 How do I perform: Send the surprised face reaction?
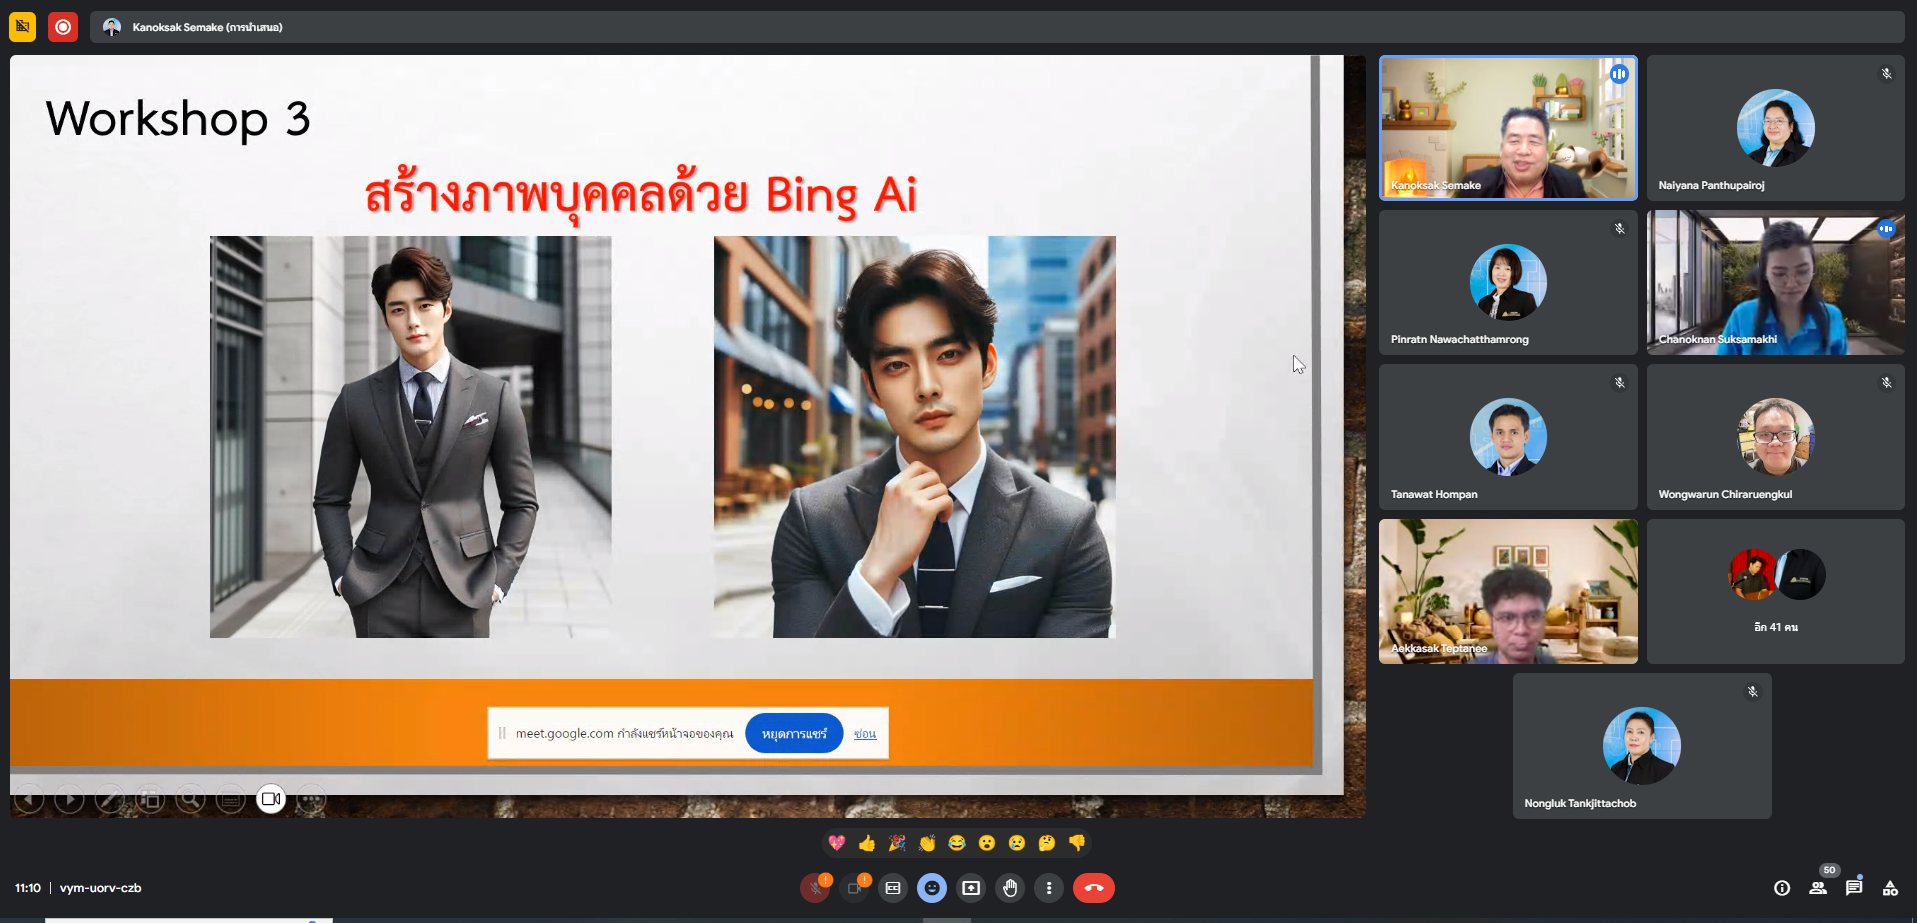coord(987,843)
